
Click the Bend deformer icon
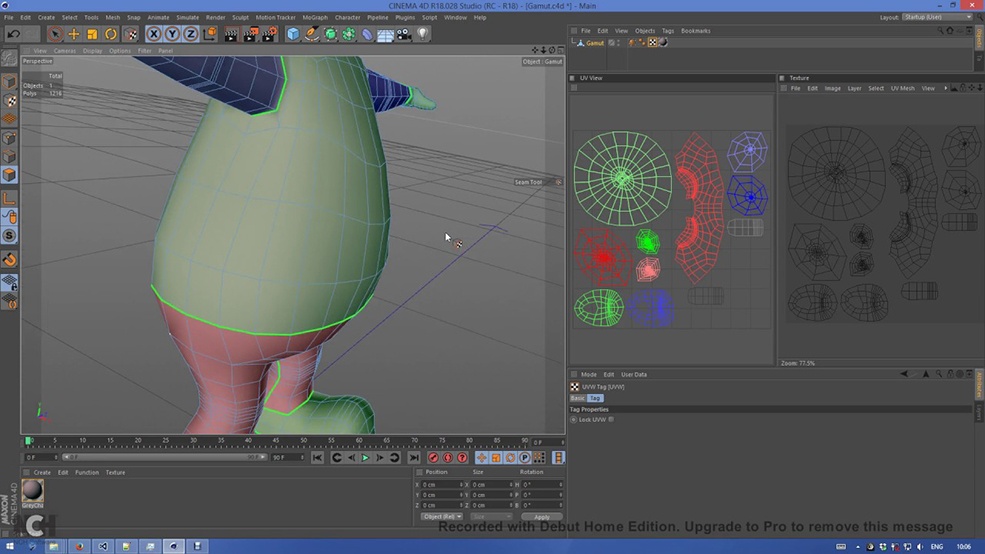point(367,34)
